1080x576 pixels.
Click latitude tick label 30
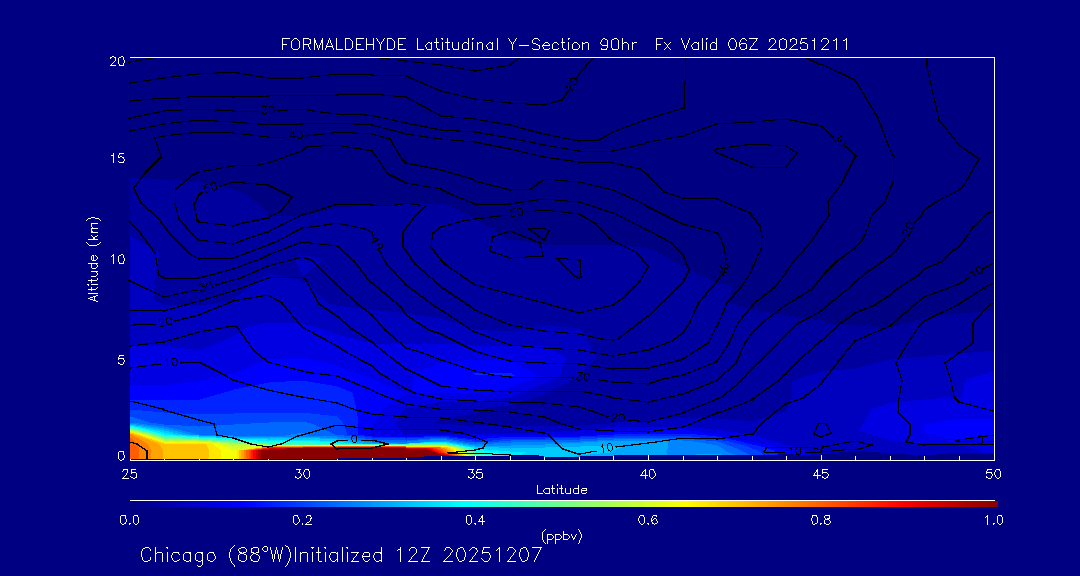click(x=302, y=473)
